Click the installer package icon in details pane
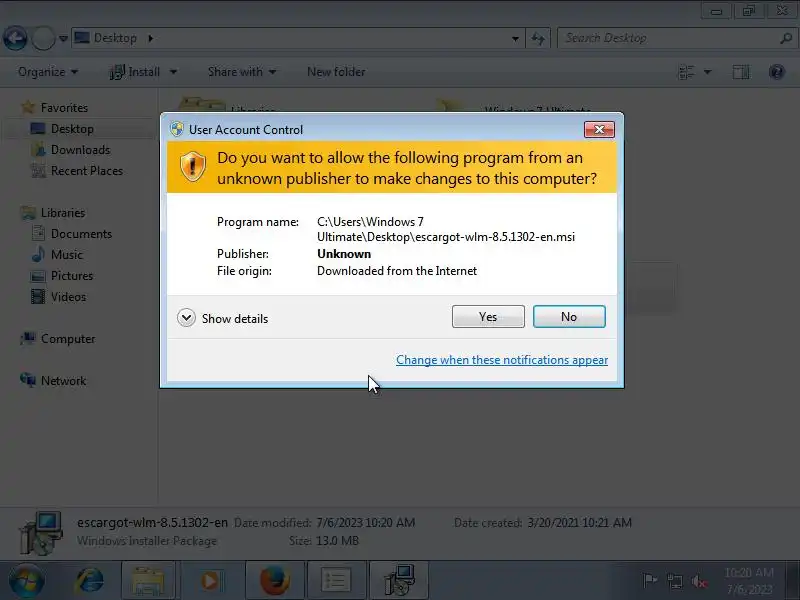The width and height of the screenshot is (800, 600). click(41, 533)
